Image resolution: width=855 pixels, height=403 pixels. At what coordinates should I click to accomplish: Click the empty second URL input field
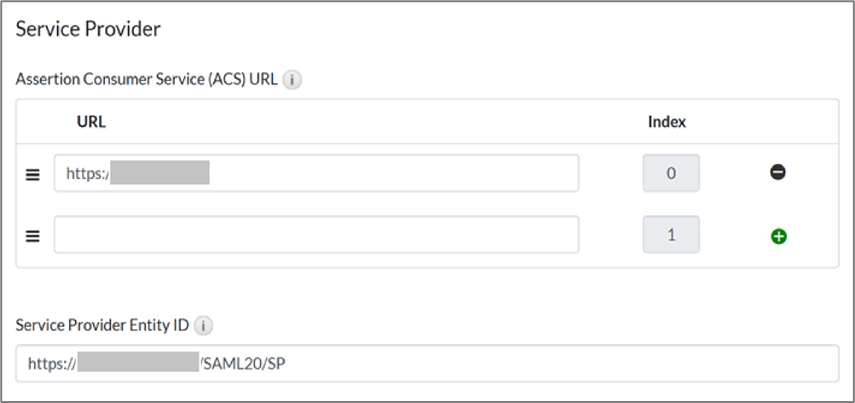point(316,235)
